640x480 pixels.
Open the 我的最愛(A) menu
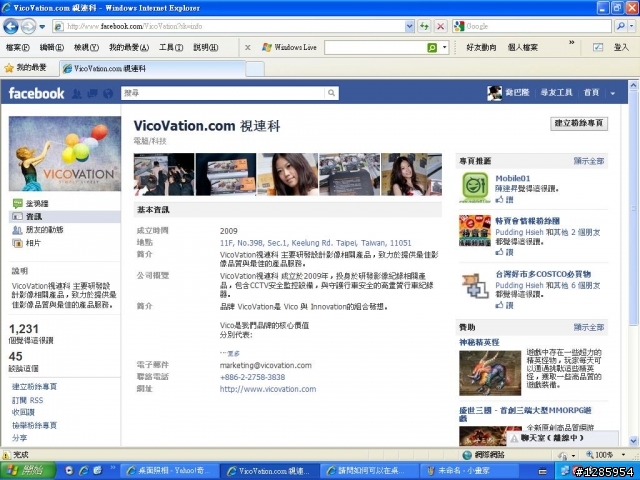[129, 47]
